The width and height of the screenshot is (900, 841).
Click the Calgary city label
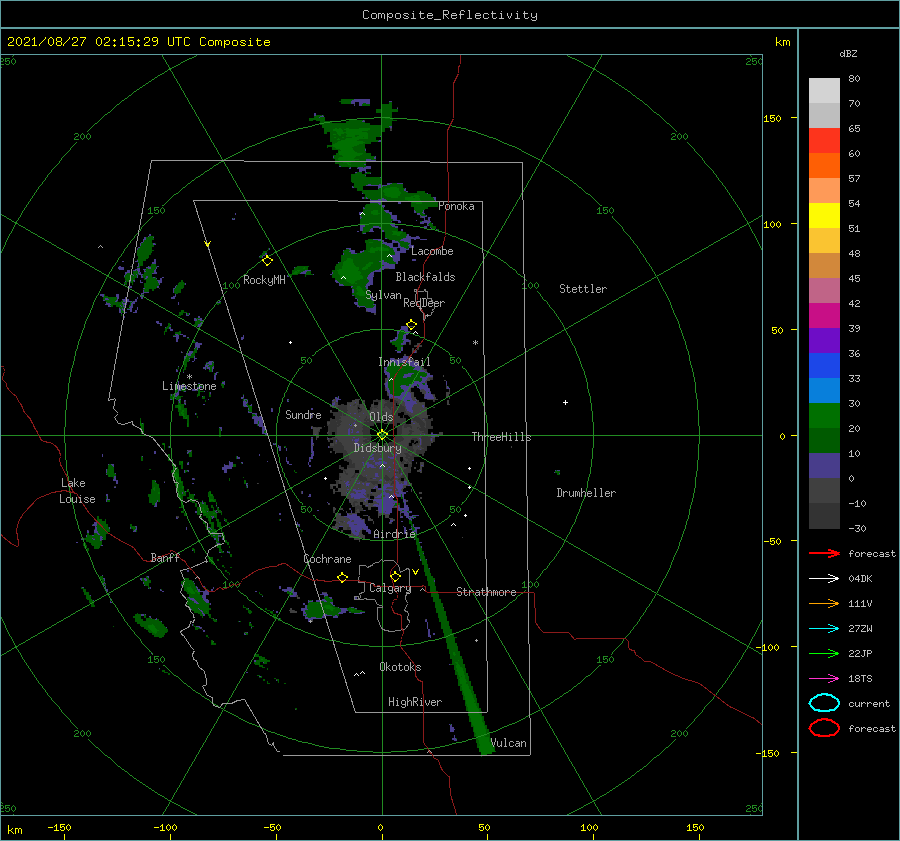(390, 588)
